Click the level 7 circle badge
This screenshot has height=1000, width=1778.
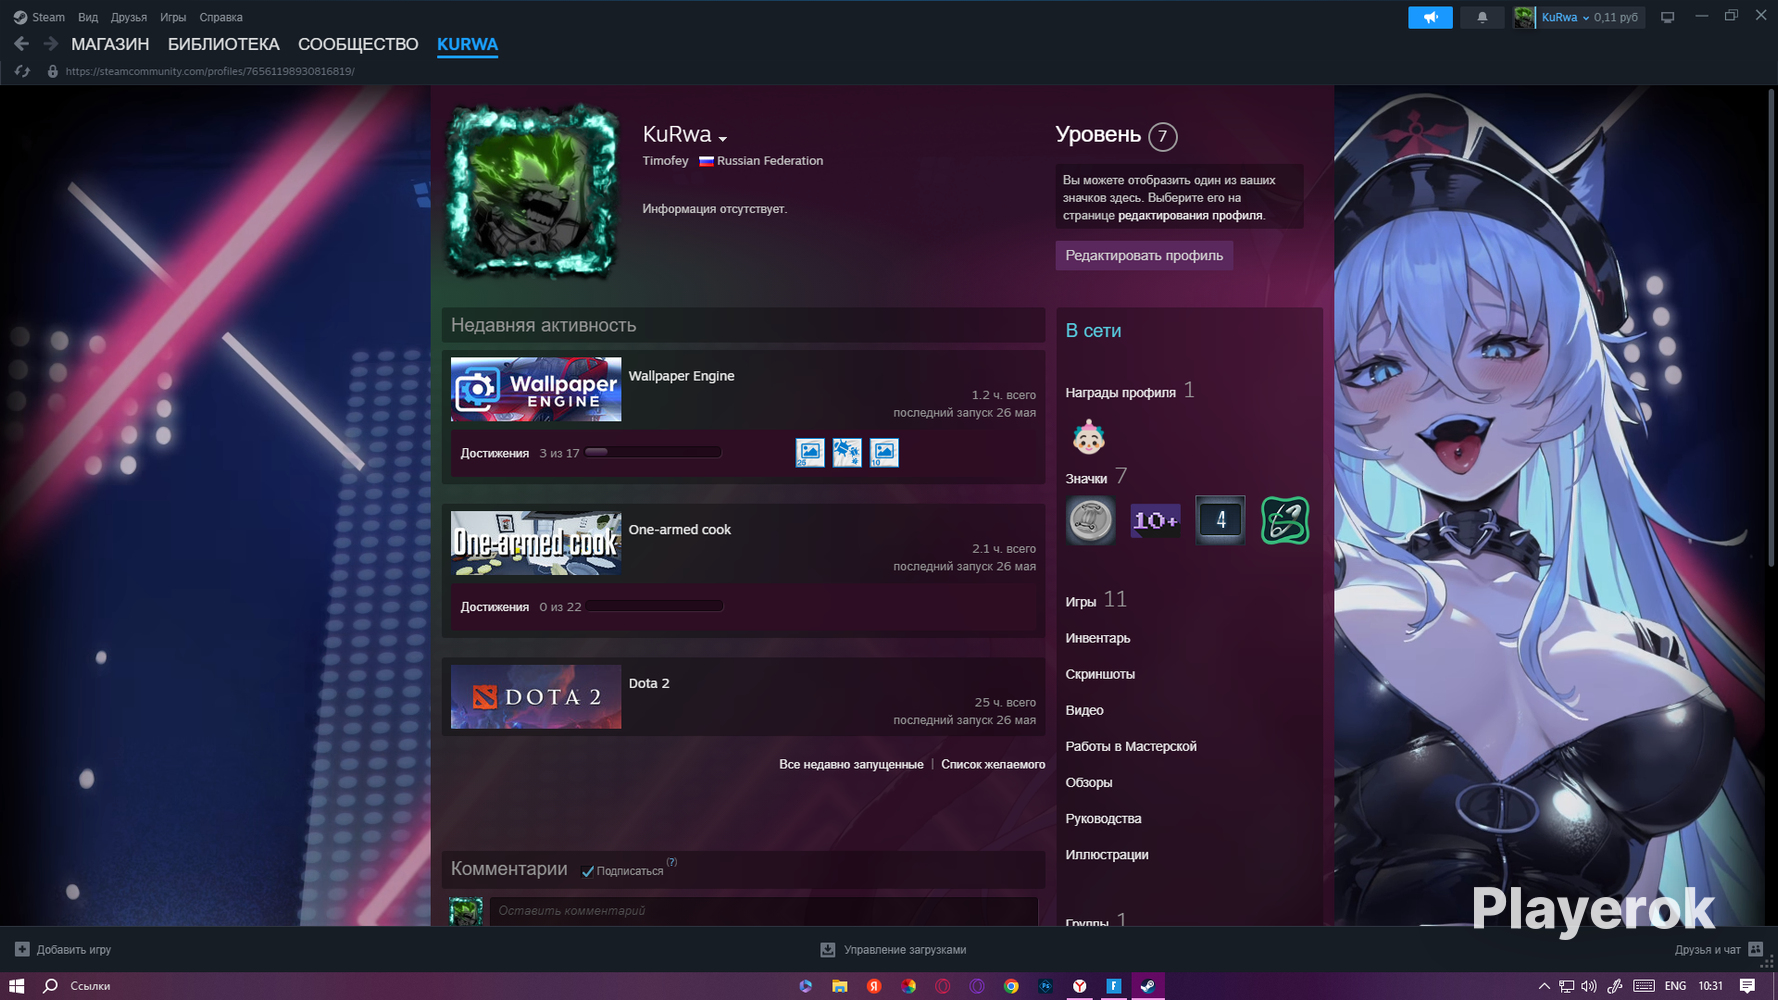[x=1162, y=136]
